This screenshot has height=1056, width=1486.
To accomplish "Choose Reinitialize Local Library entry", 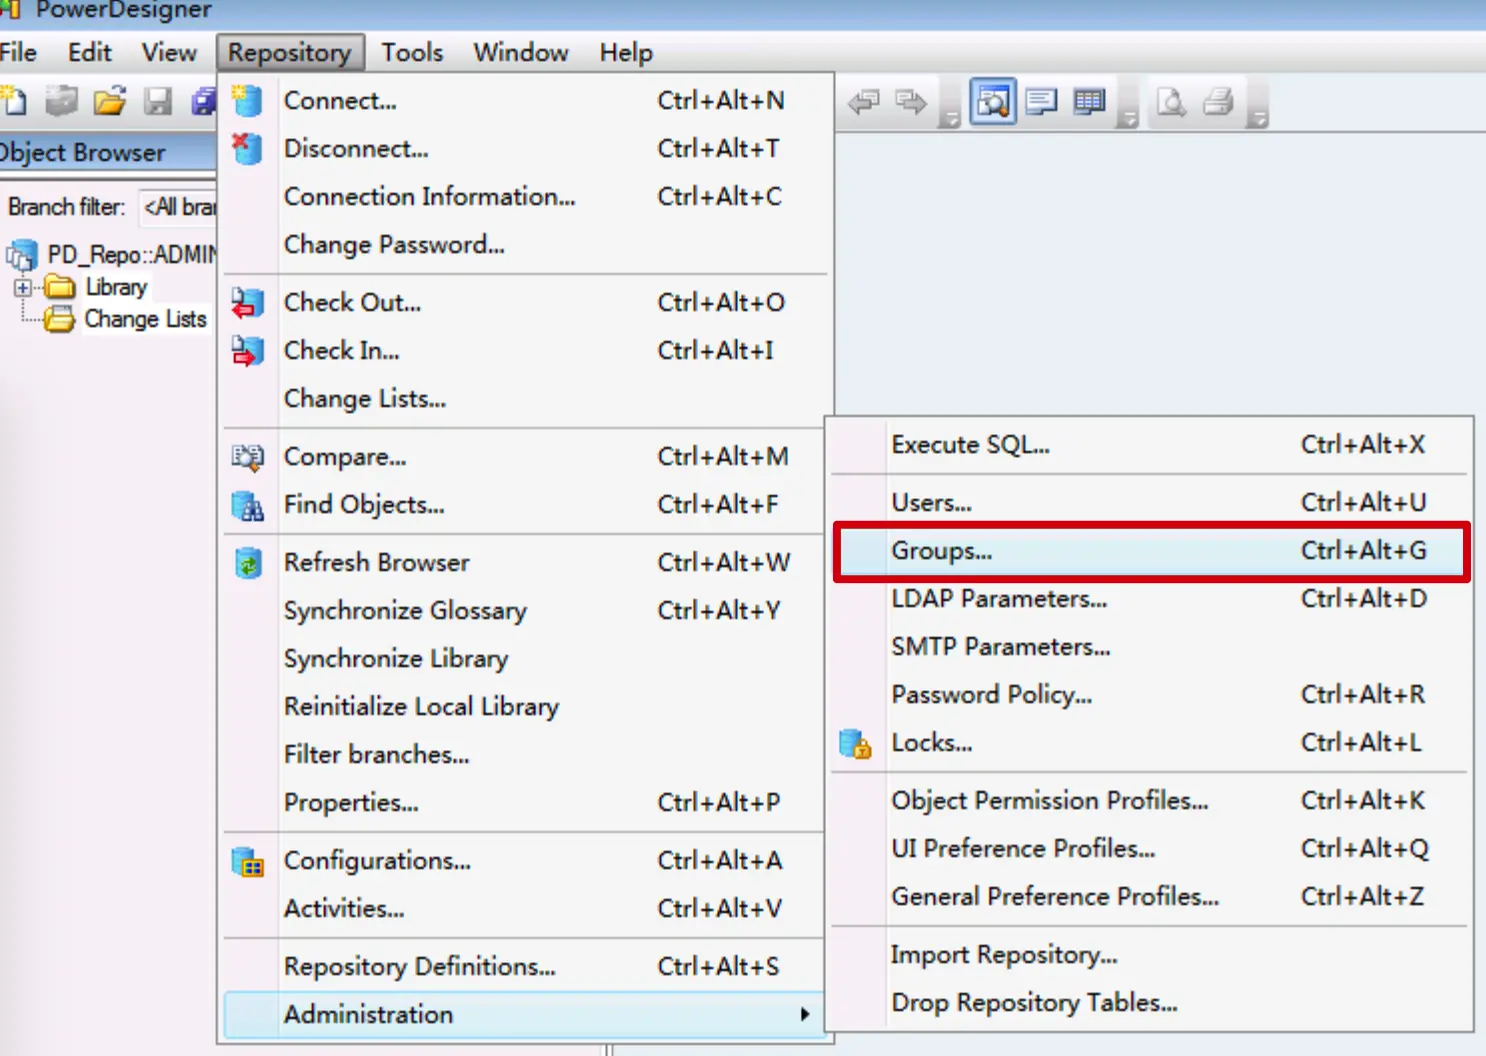I will pos(526,706).
